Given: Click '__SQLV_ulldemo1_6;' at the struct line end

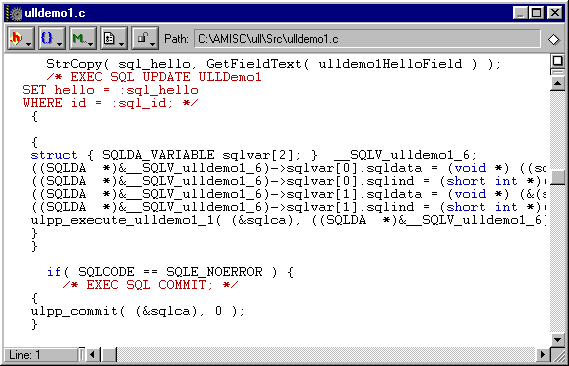Looking at the screenshot, I should pyautogui.click(x=406, y=155).
